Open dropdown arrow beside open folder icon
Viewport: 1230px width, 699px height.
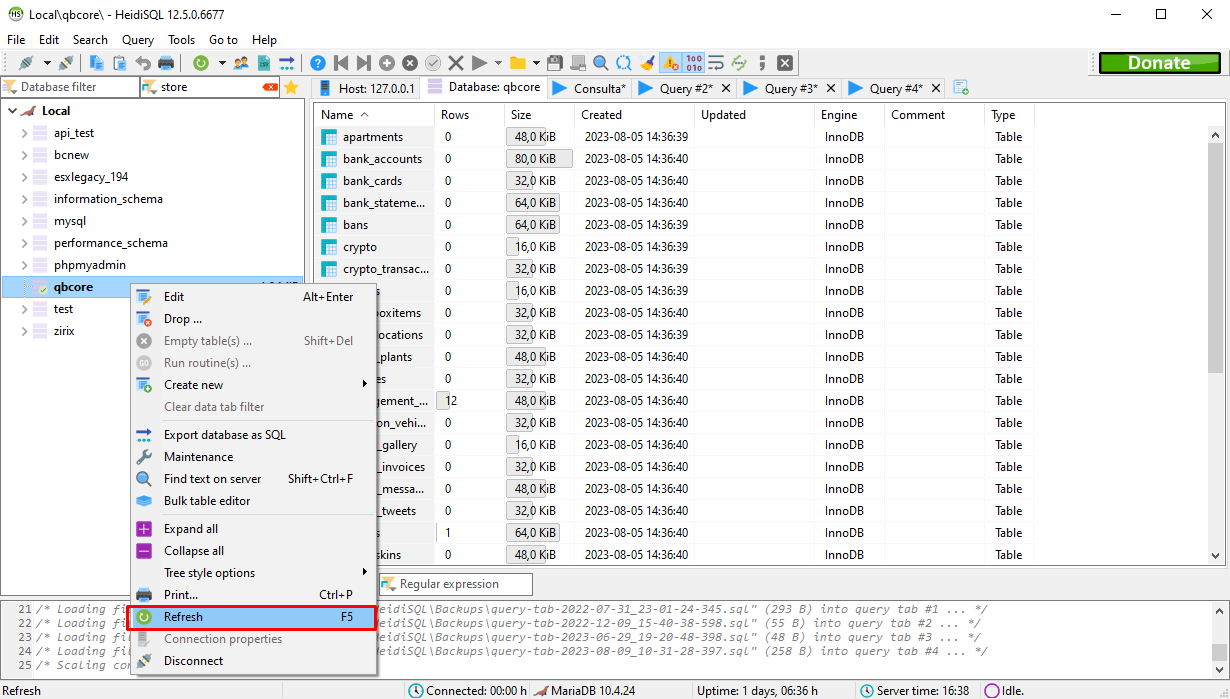537,63
